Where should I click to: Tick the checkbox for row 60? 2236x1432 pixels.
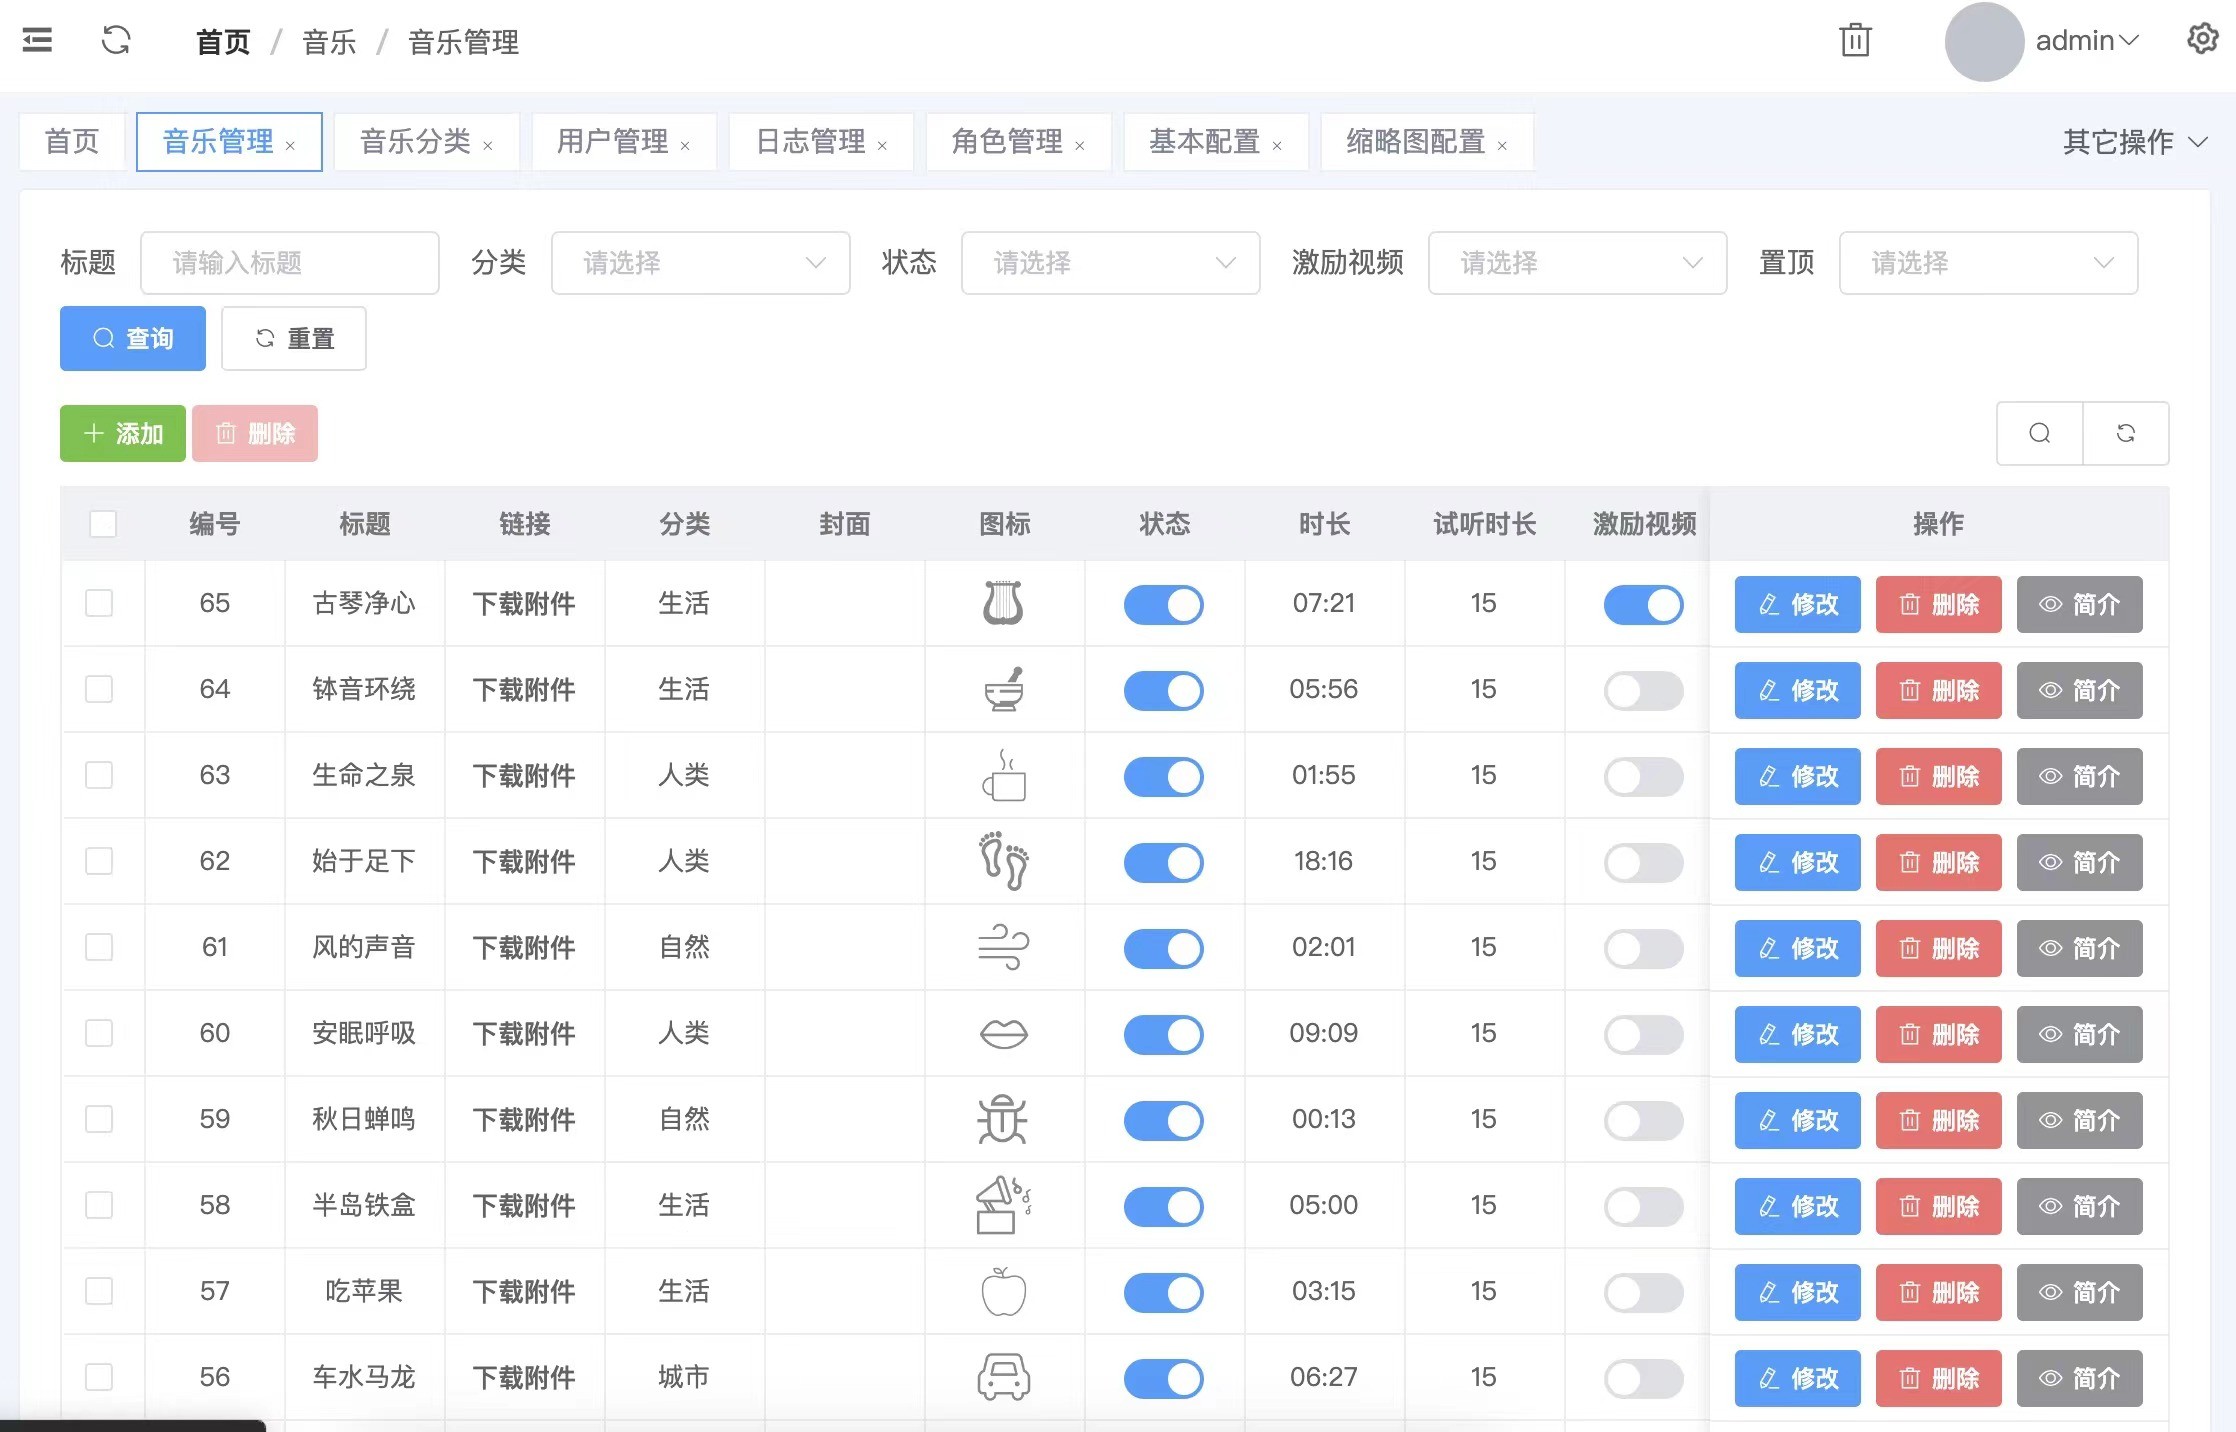pyautogui.click(x=99, y=1033)
